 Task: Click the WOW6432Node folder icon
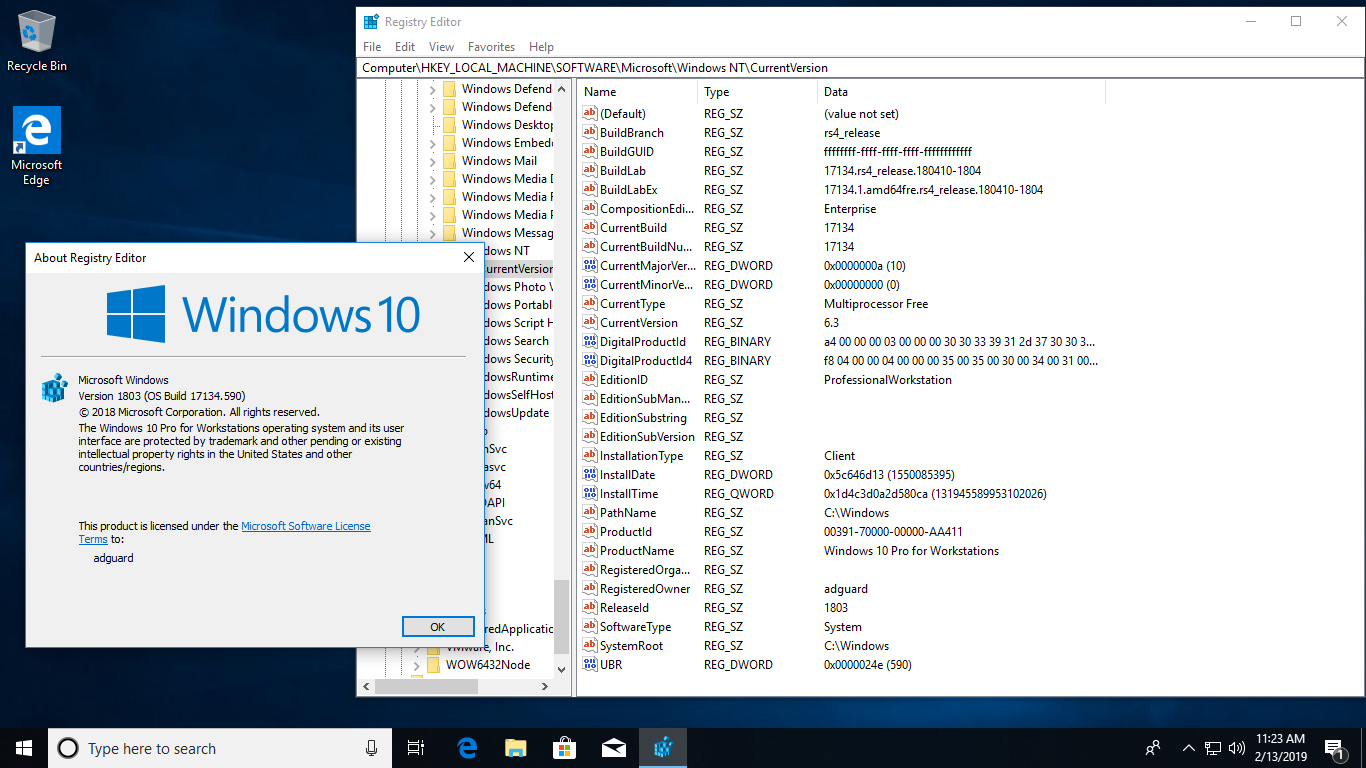(x=432, y=665)
